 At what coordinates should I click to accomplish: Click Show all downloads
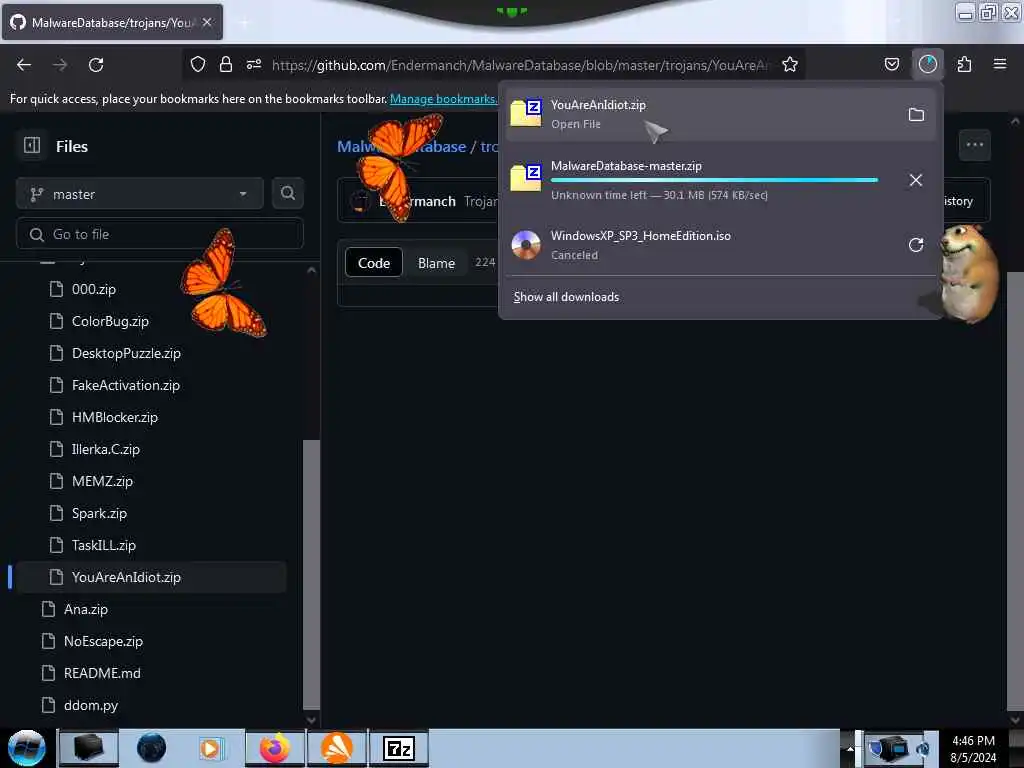pyautogui.click(x=566, y=296)
